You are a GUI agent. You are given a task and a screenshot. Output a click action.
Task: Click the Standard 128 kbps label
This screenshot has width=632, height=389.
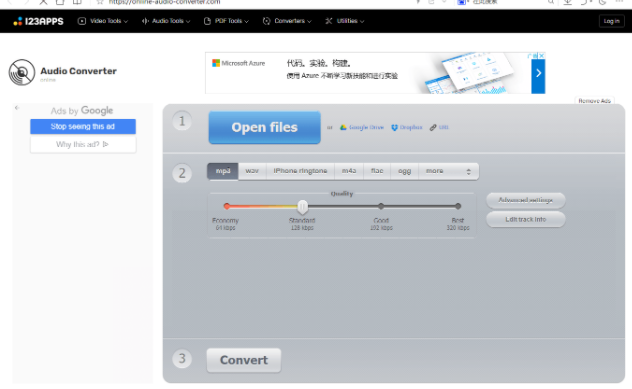(x=302, y=224)
